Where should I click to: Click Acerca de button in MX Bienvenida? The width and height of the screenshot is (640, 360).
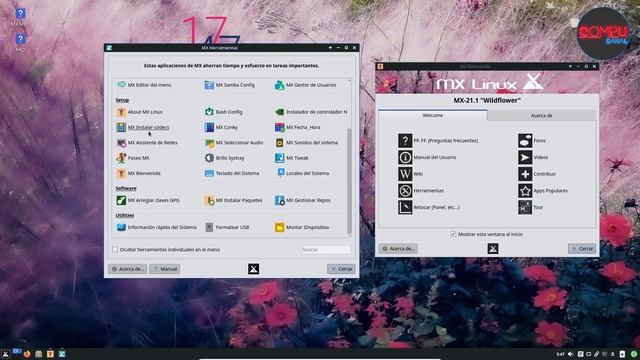coord(398,249)
